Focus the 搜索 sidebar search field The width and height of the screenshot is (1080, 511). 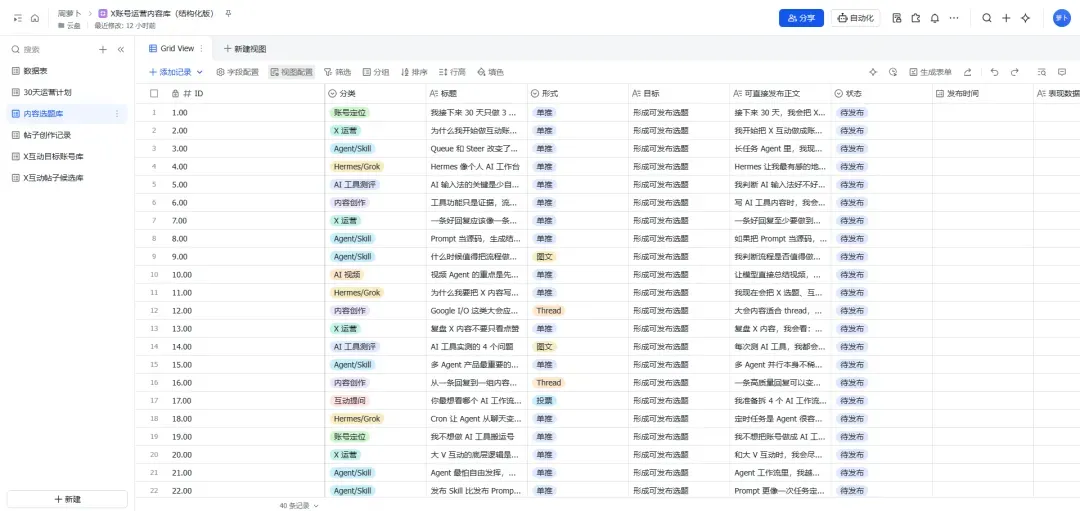[x=48, y=50]
